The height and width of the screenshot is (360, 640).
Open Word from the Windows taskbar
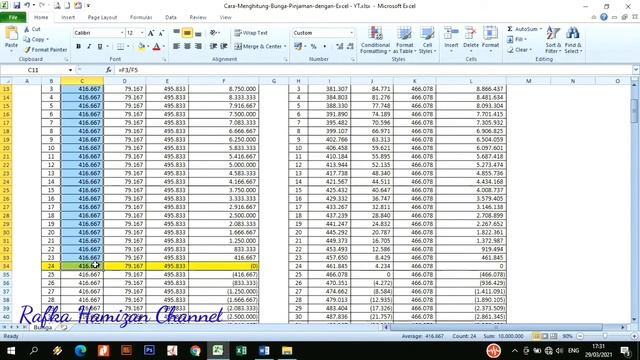click(x=264, y=350)
